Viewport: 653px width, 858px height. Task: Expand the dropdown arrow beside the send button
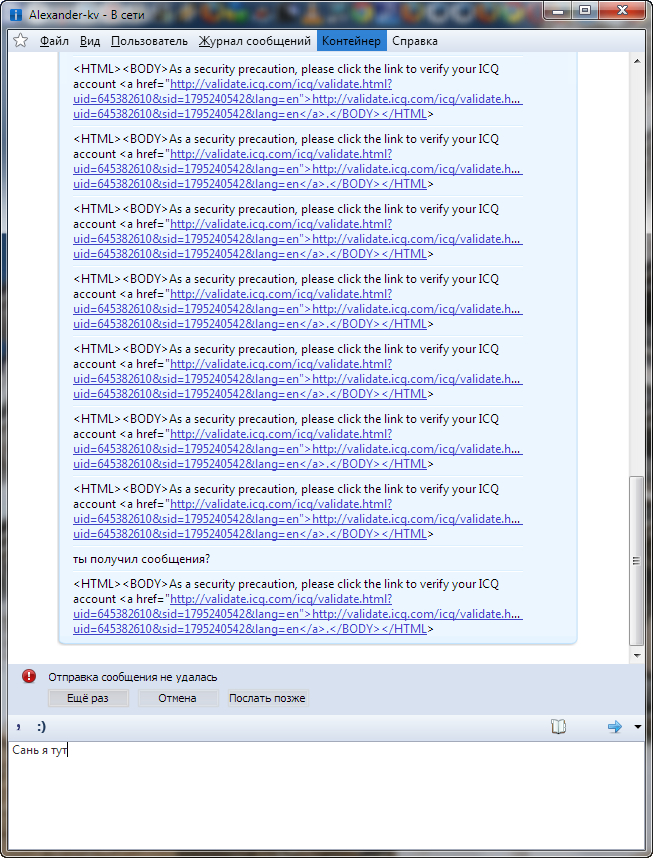point(637,727)
